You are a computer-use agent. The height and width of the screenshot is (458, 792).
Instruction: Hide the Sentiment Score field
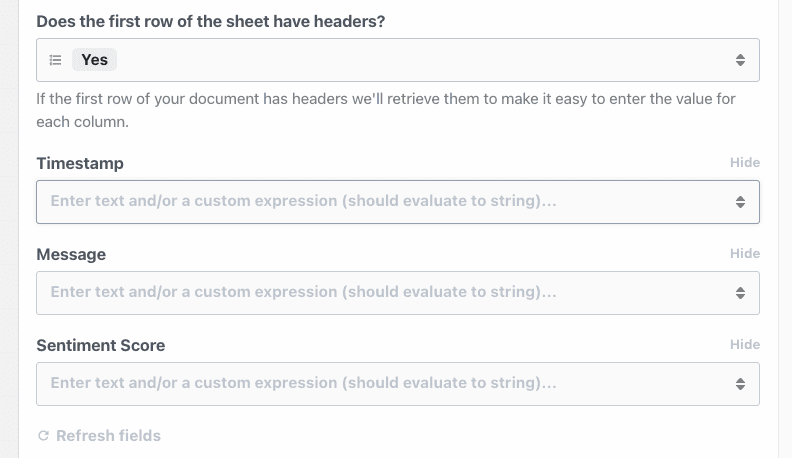coord(745,345)
